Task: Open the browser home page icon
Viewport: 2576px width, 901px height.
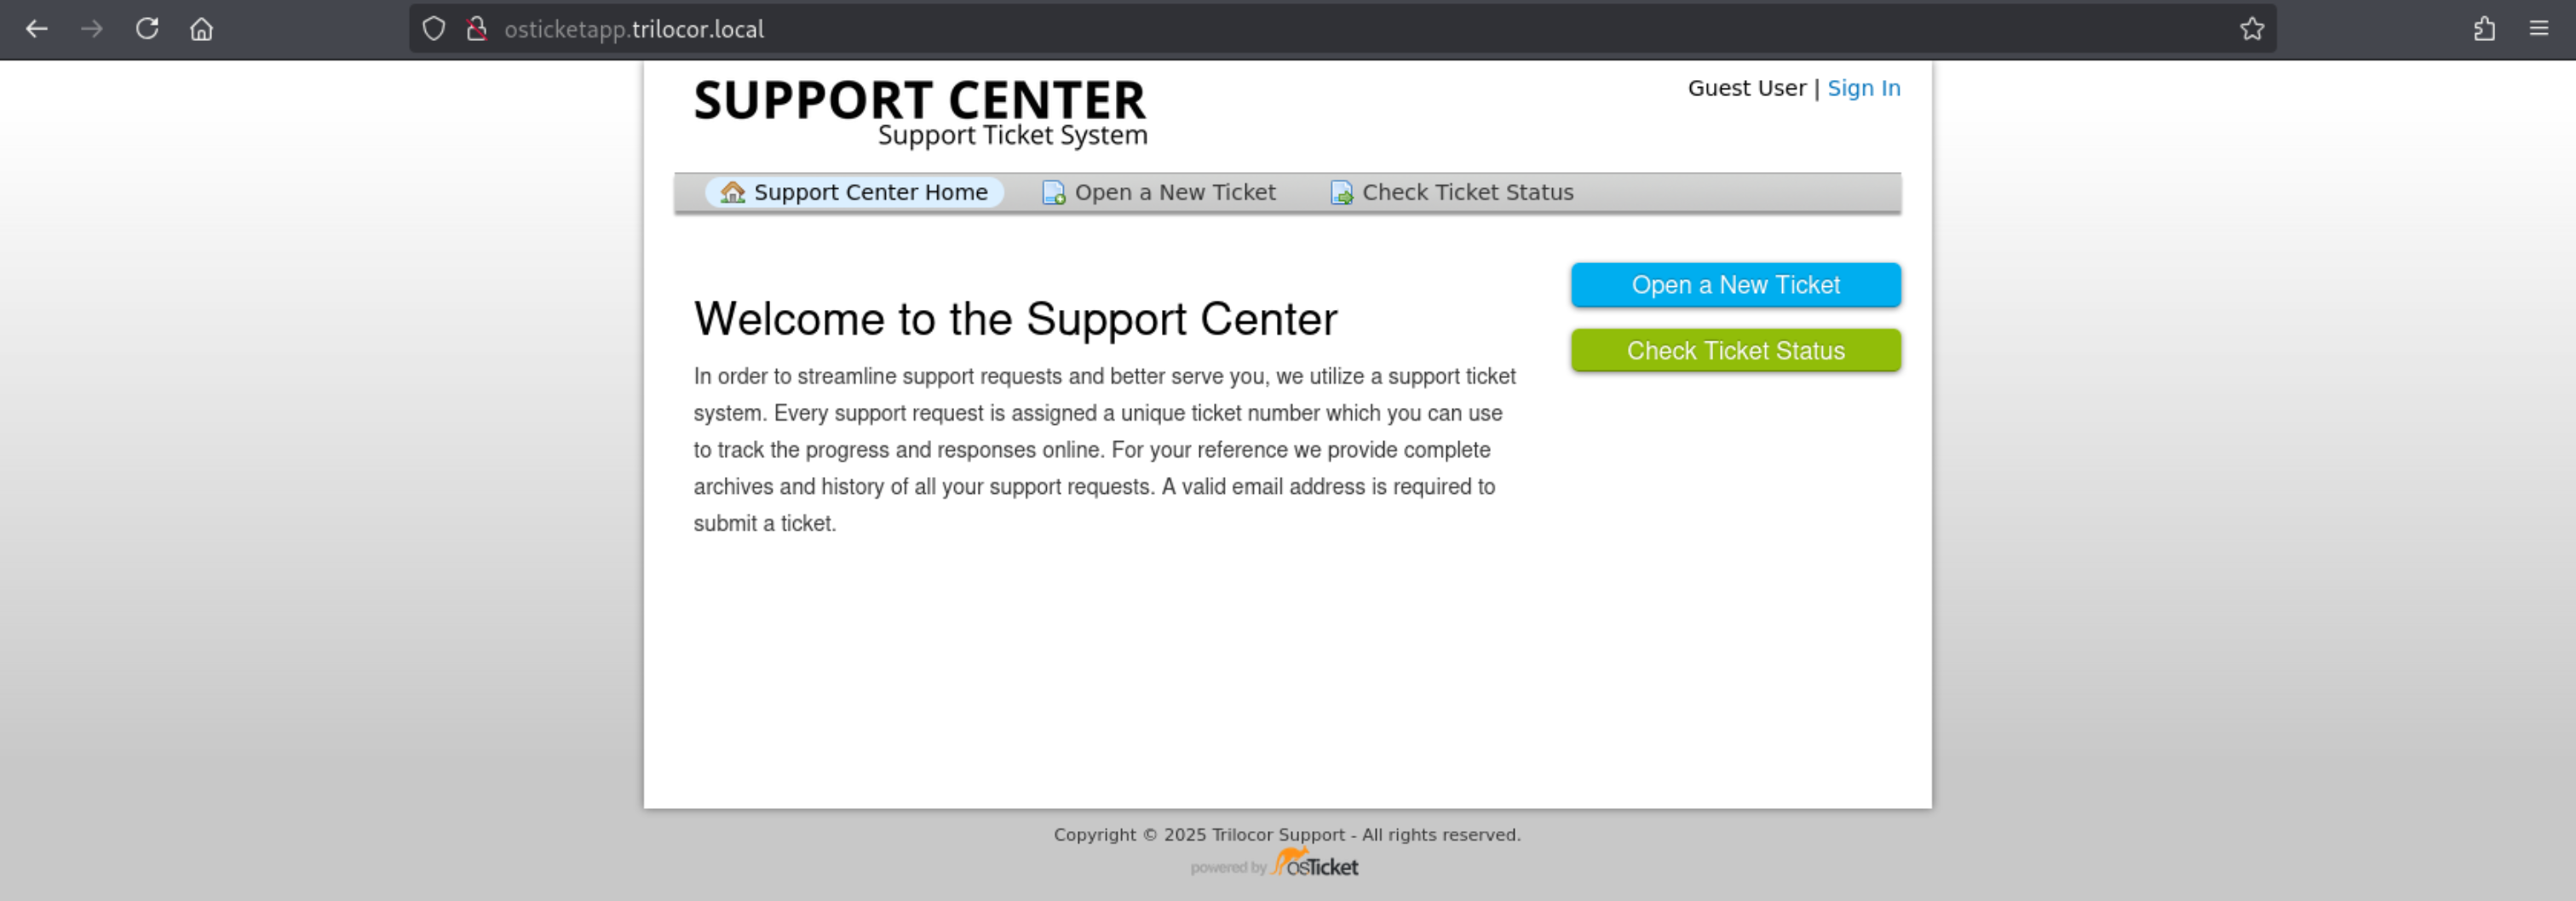Action: [x=201, y=29]
